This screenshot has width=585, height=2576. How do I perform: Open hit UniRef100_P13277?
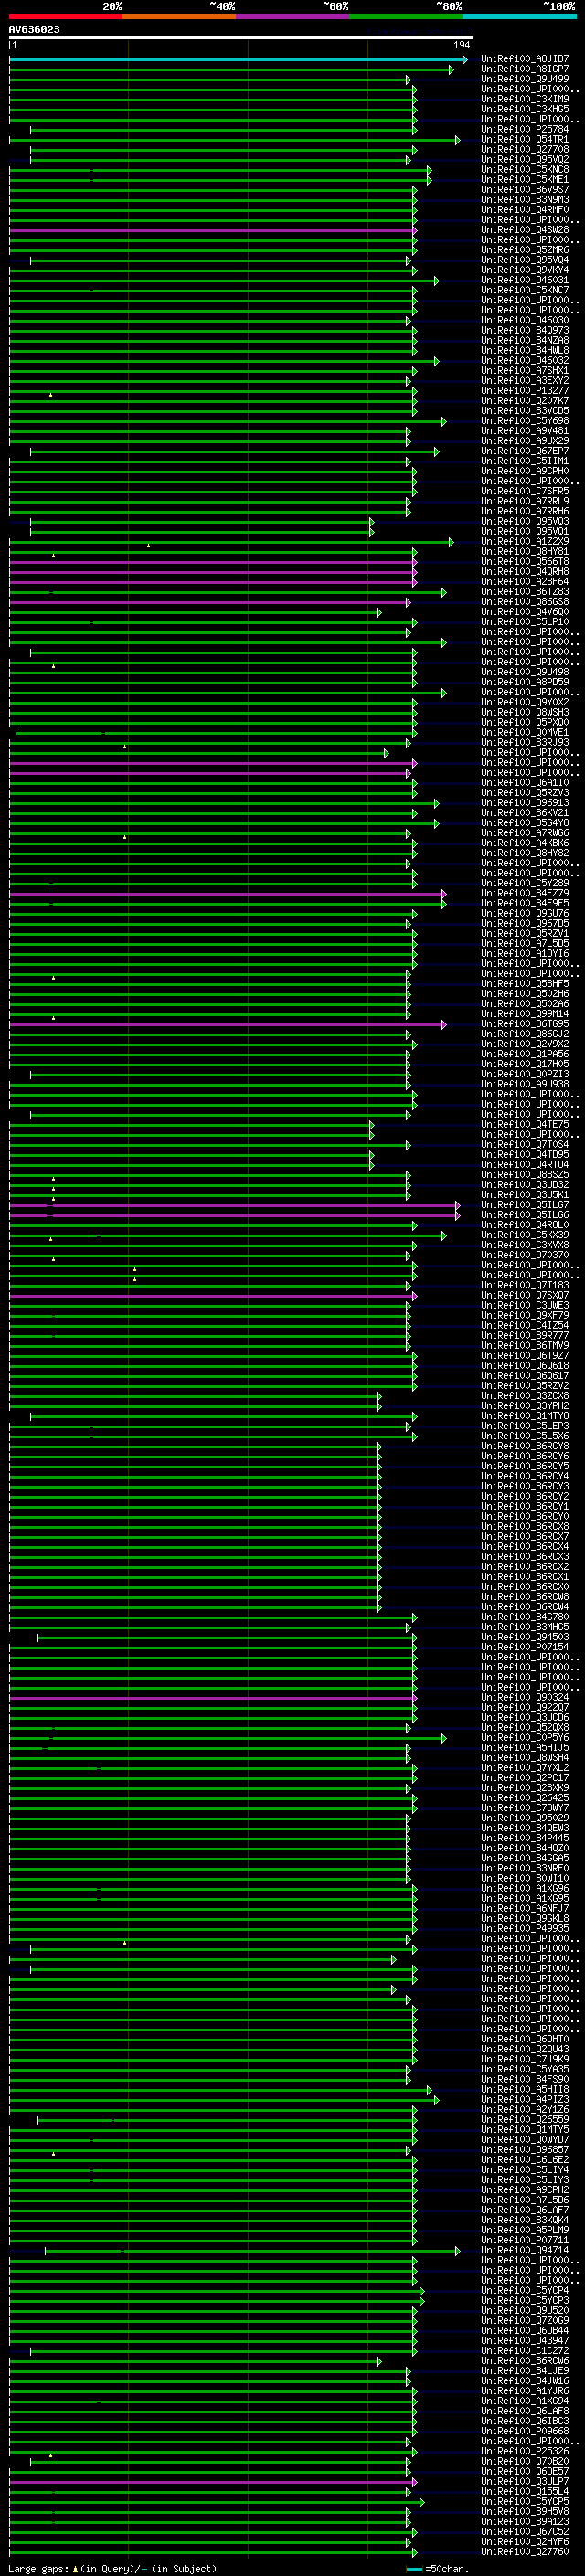coord(525,391)
